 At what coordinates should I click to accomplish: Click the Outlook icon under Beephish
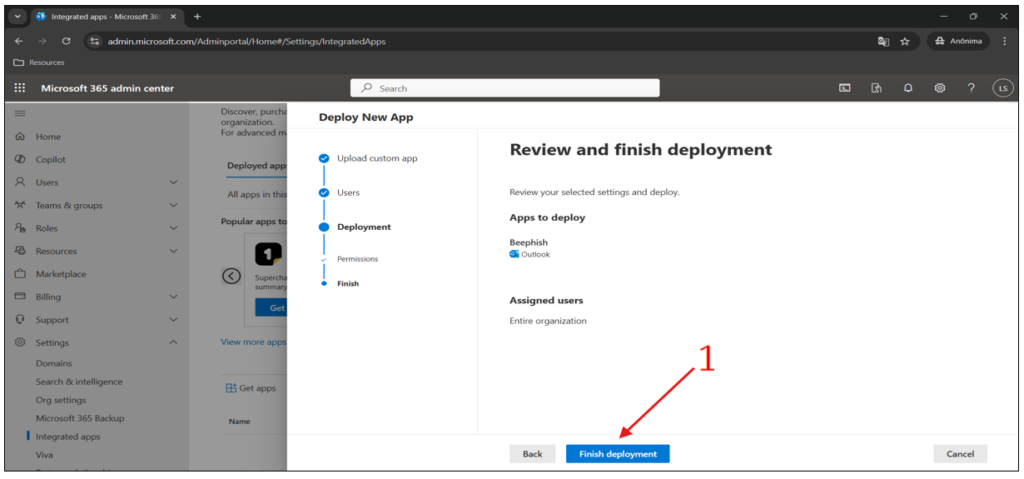tap(514, 254)
